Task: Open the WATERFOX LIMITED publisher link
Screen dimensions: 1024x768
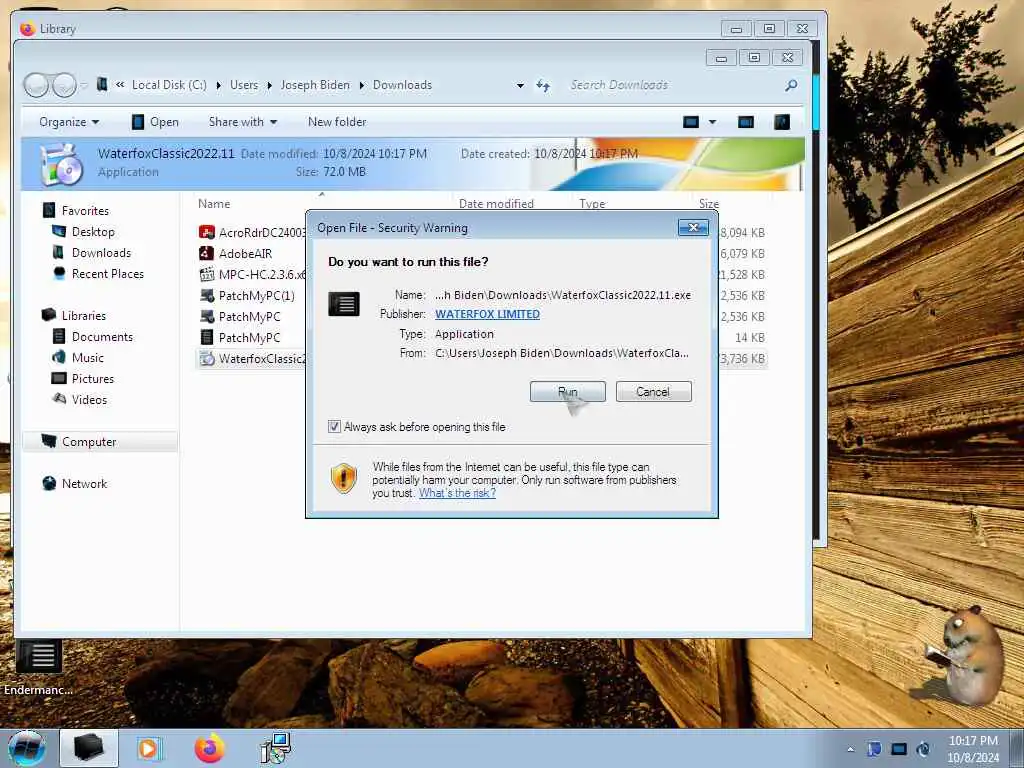Action: pyautogui.click(x=487, y=314)
